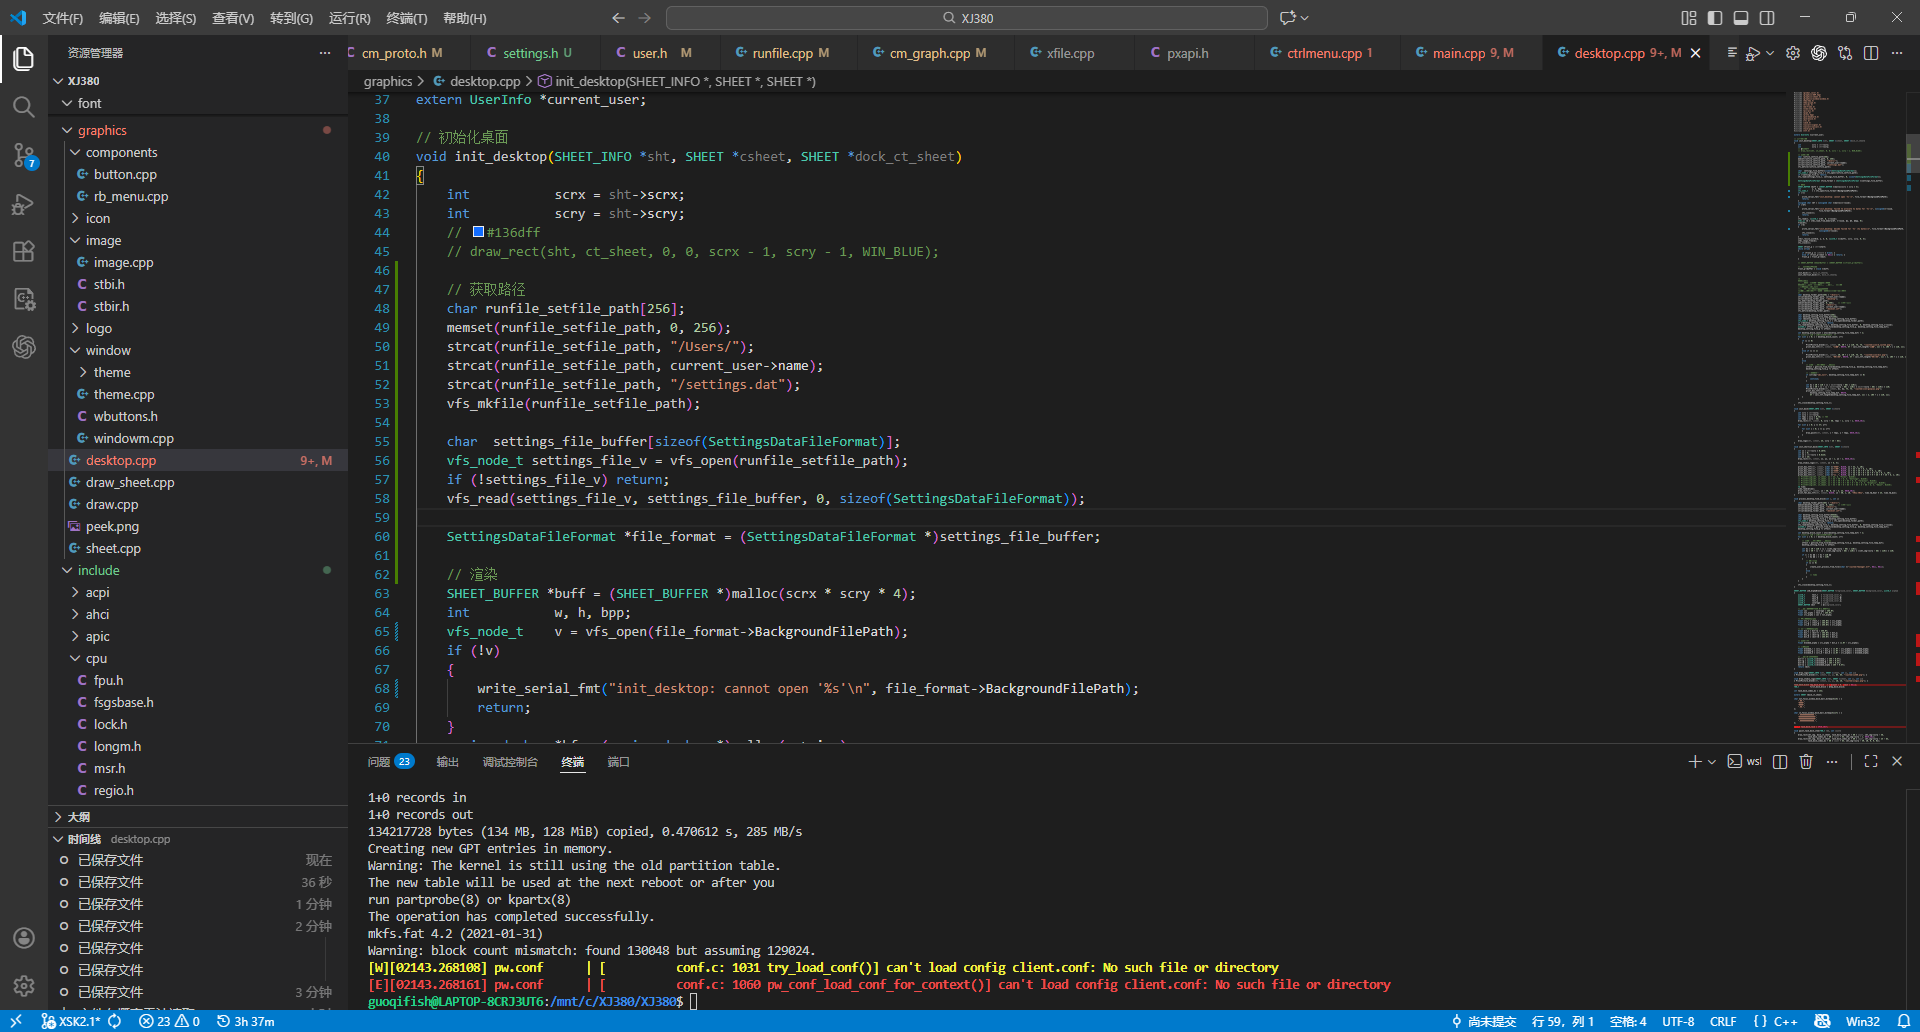Click the CRLF line ending indicator
Image resolution: width=1920 pixels, height=1032 pixels.
1723,1021
